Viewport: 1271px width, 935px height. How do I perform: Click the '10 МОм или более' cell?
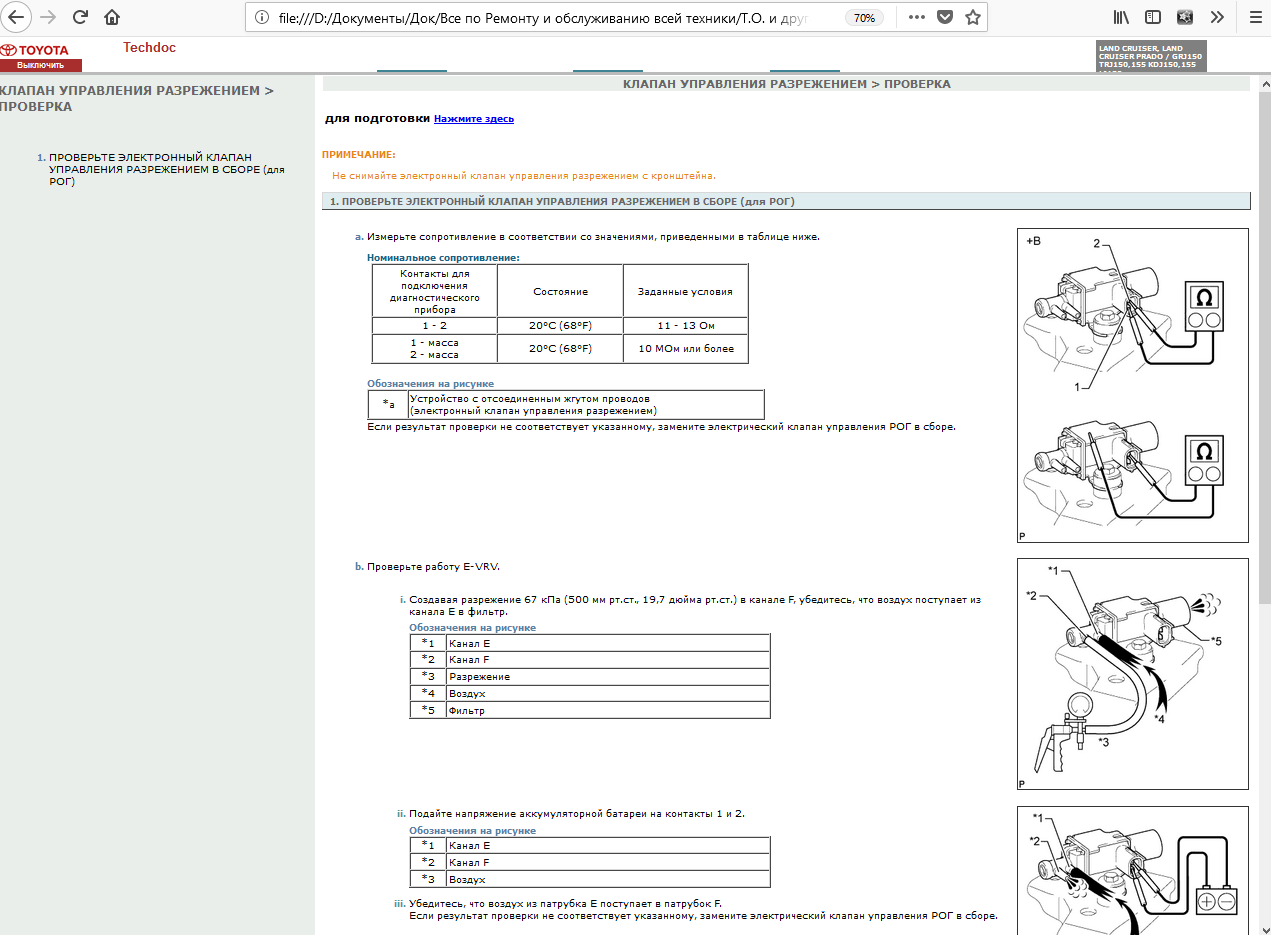click(x=685, y=349)
